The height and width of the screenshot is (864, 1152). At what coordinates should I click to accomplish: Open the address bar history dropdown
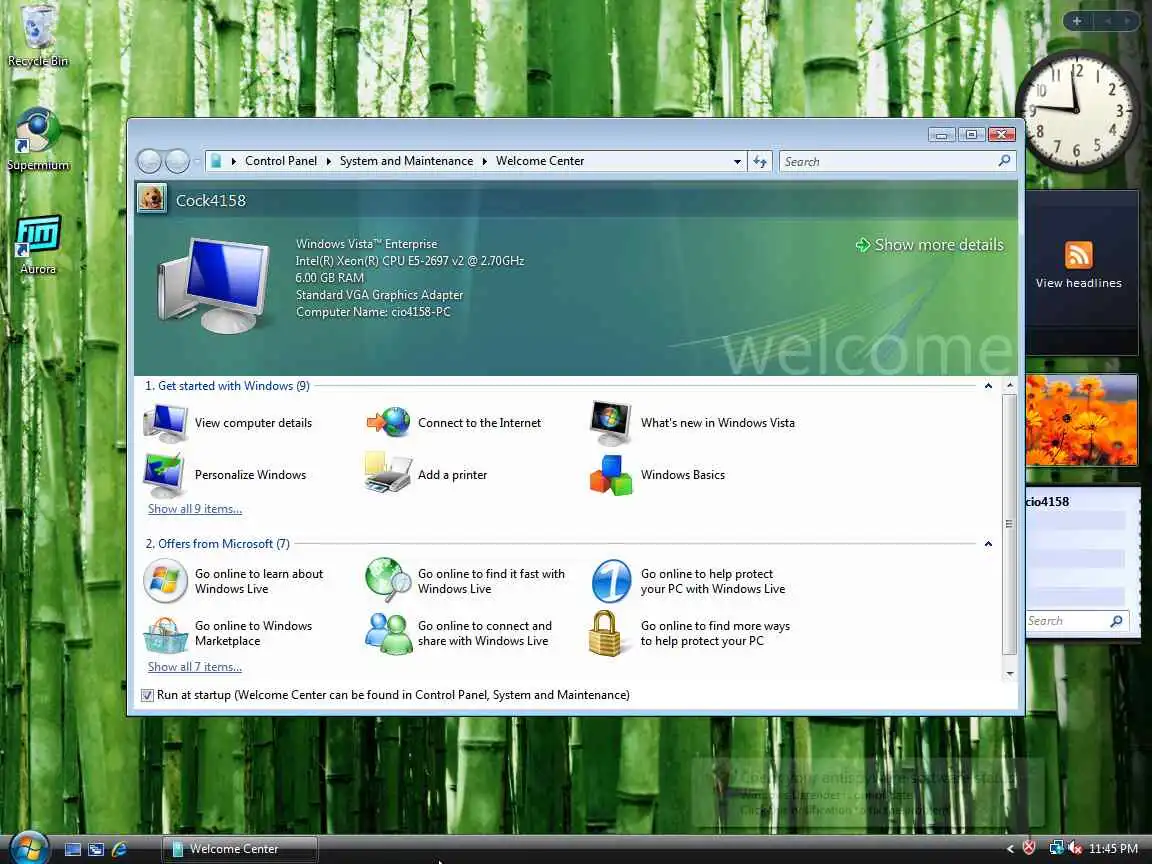coord(737,162)
